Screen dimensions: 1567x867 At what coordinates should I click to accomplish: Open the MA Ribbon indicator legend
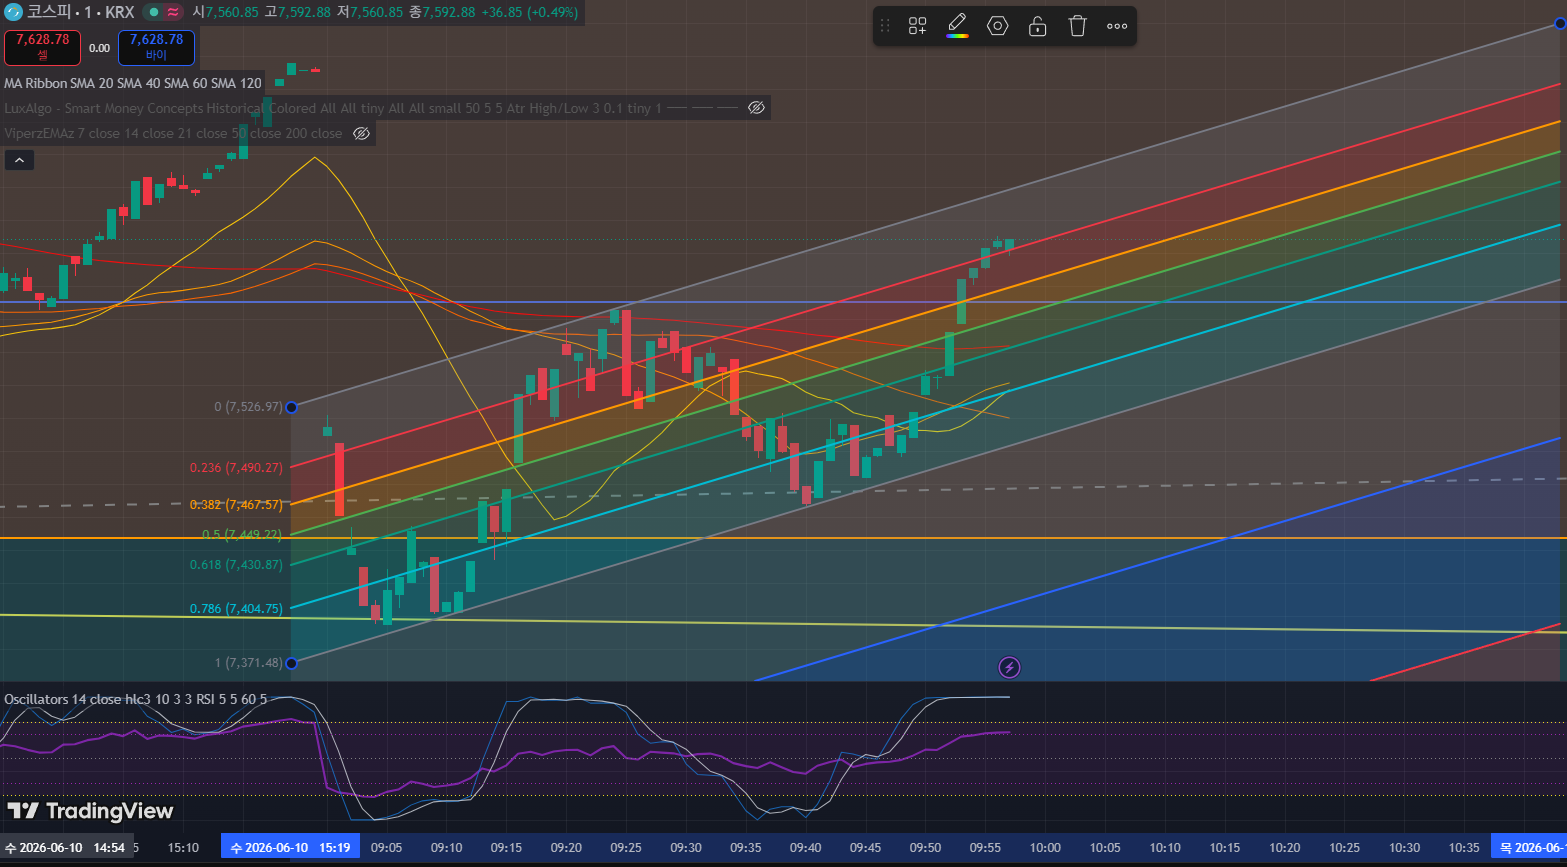pos(133,84)
